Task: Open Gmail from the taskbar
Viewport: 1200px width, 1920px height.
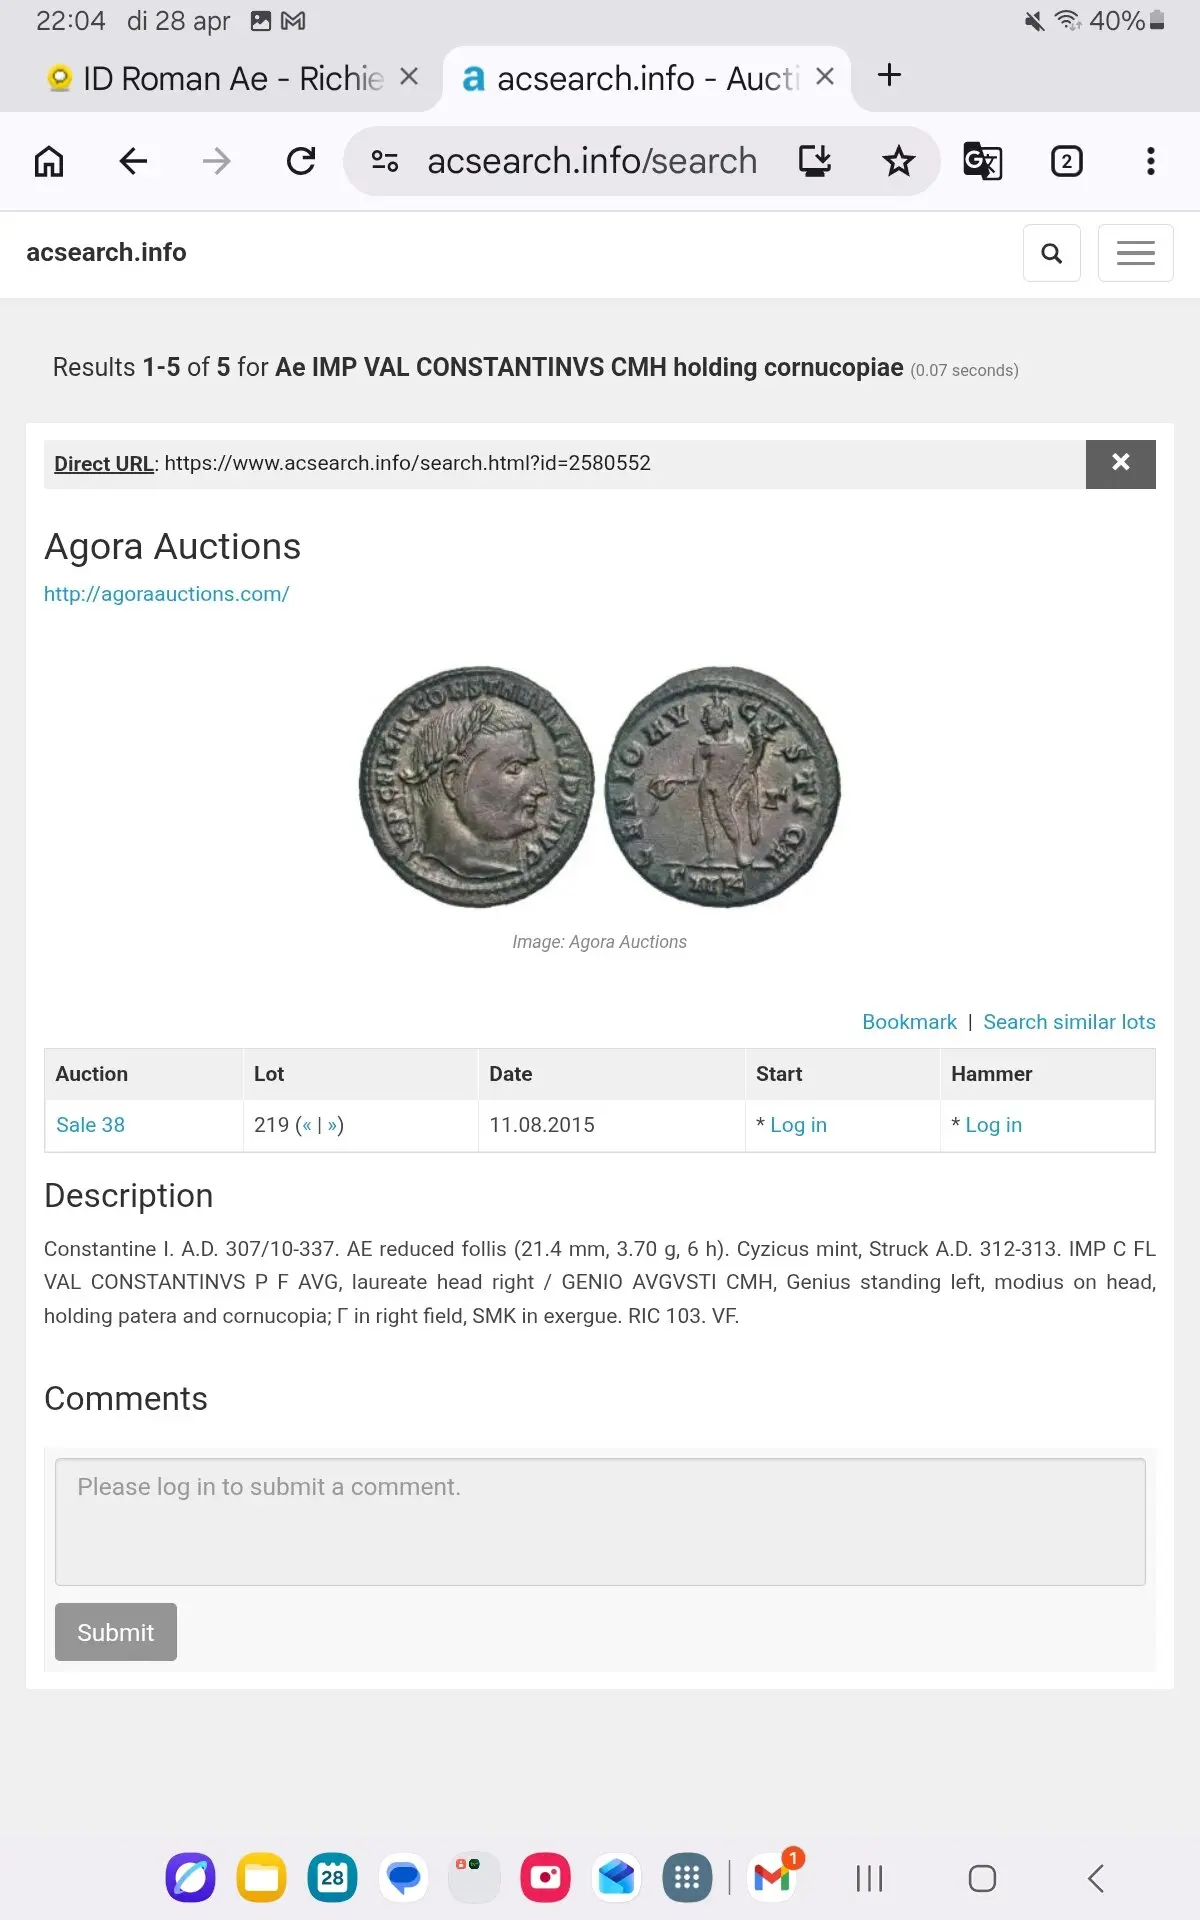Action: 773,1878
